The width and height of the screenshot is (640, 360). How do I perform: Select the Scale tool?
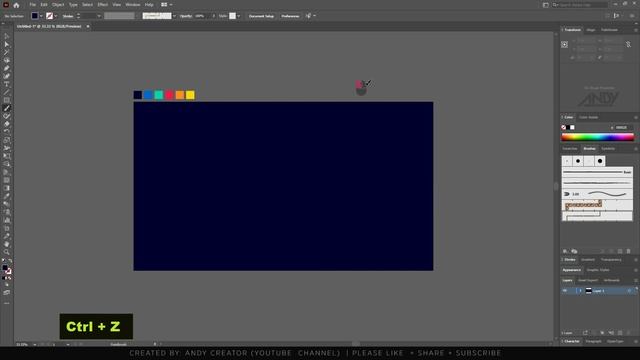tap(7, 140)
